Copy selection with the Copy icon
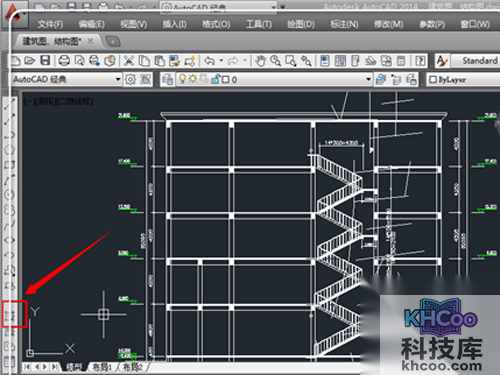The width and height of the screenshot is (500, 375). coord(144,61)
